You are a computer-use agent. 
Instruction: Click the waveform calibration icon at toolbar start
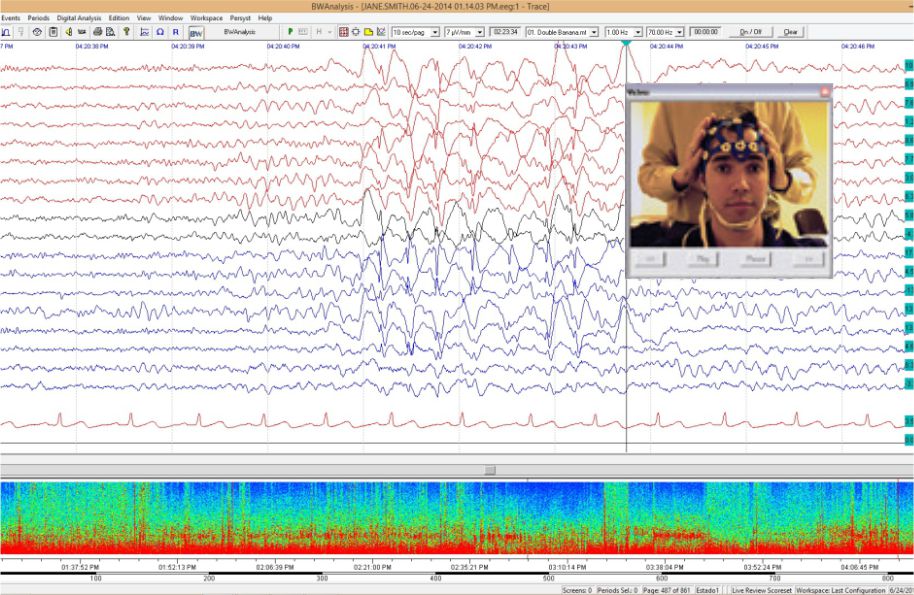pos(6,32)
